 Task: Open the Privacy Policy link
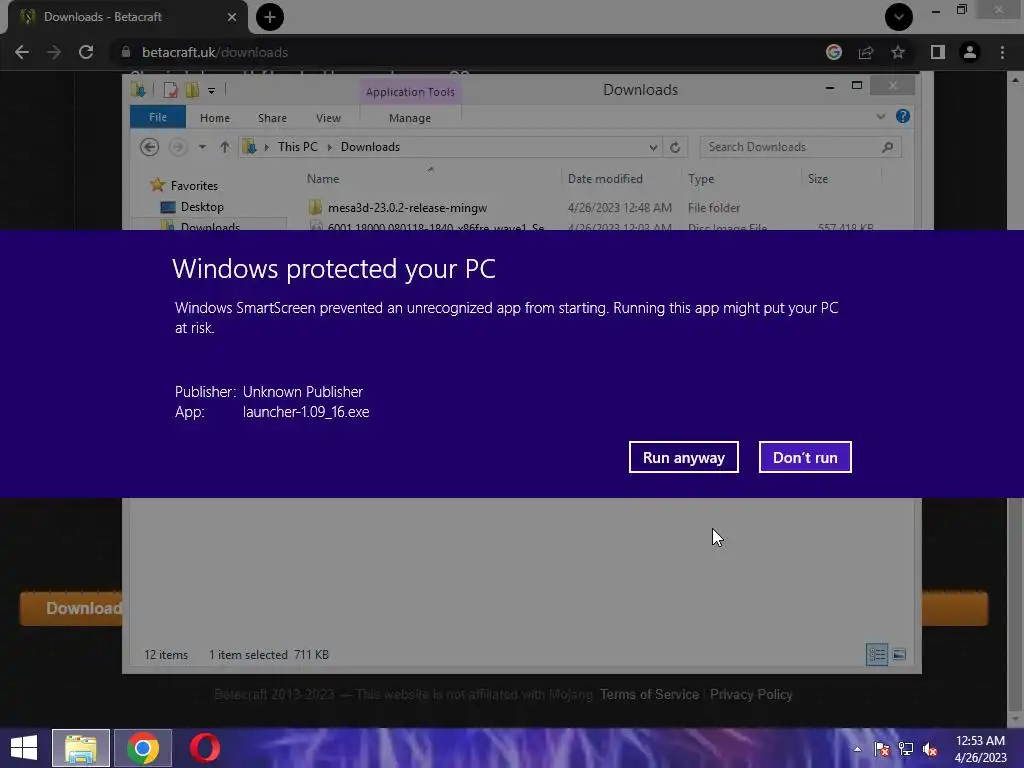point(751,695)
